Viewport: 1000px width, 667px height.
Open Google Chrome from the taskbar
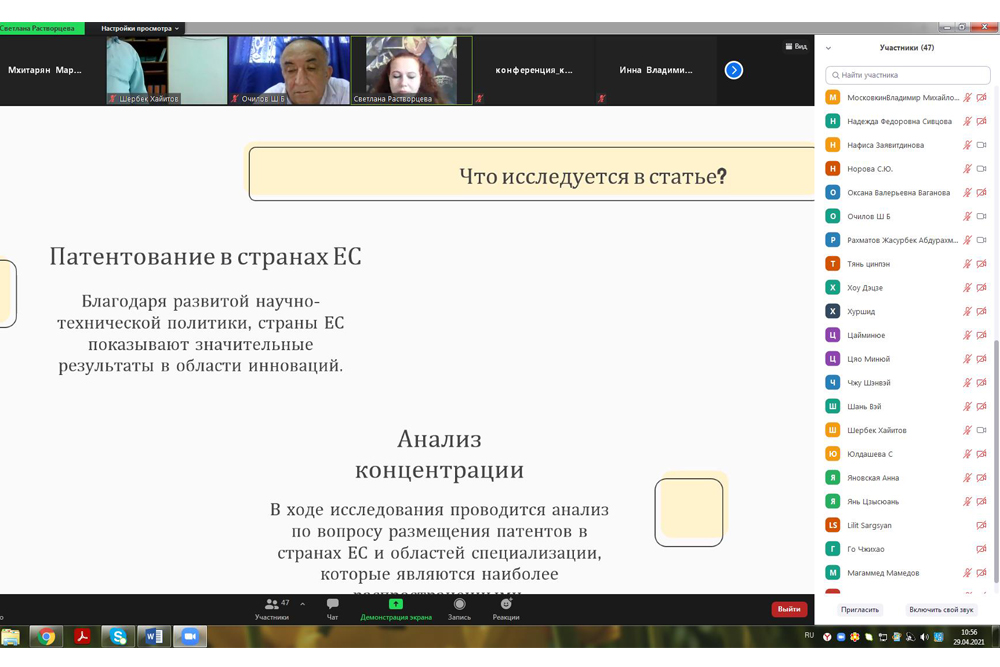click(45, 636)
